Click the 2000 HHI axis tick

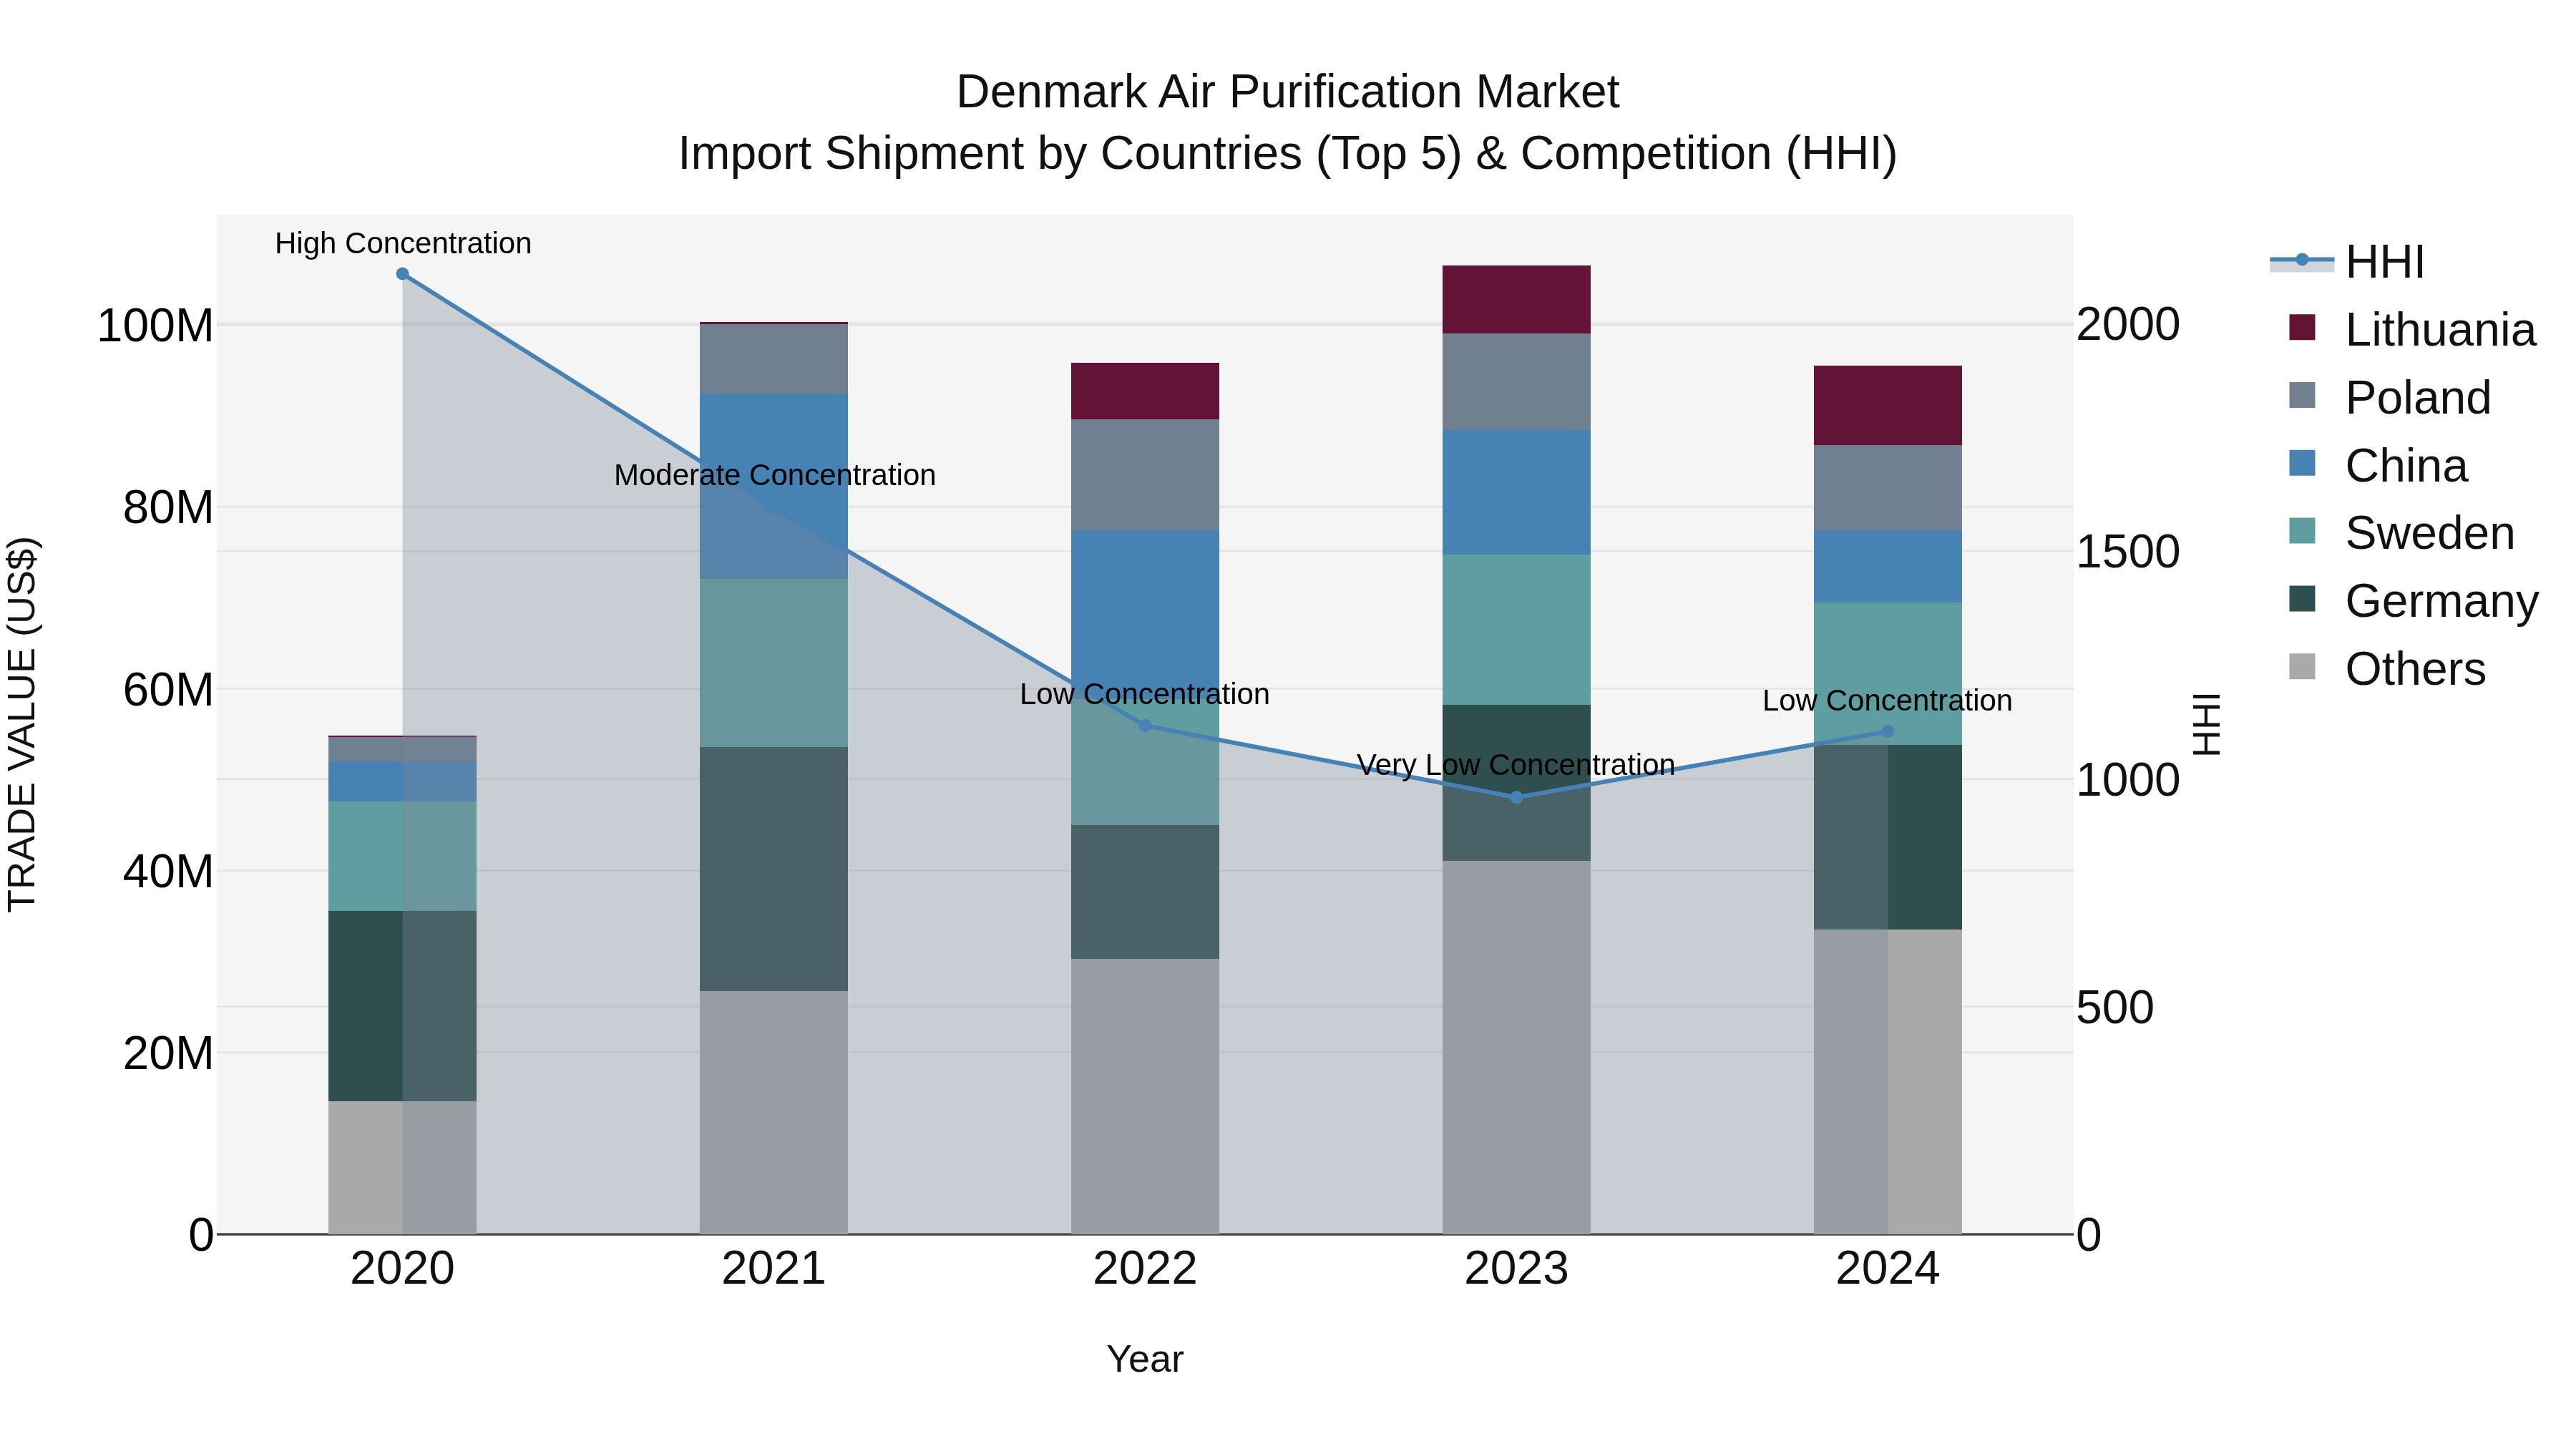[2128, 325]
